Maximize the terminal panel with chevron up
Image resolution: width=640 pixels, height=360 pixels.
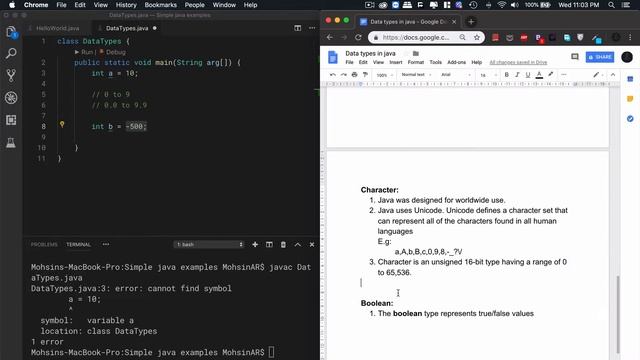tap(298, 244)
